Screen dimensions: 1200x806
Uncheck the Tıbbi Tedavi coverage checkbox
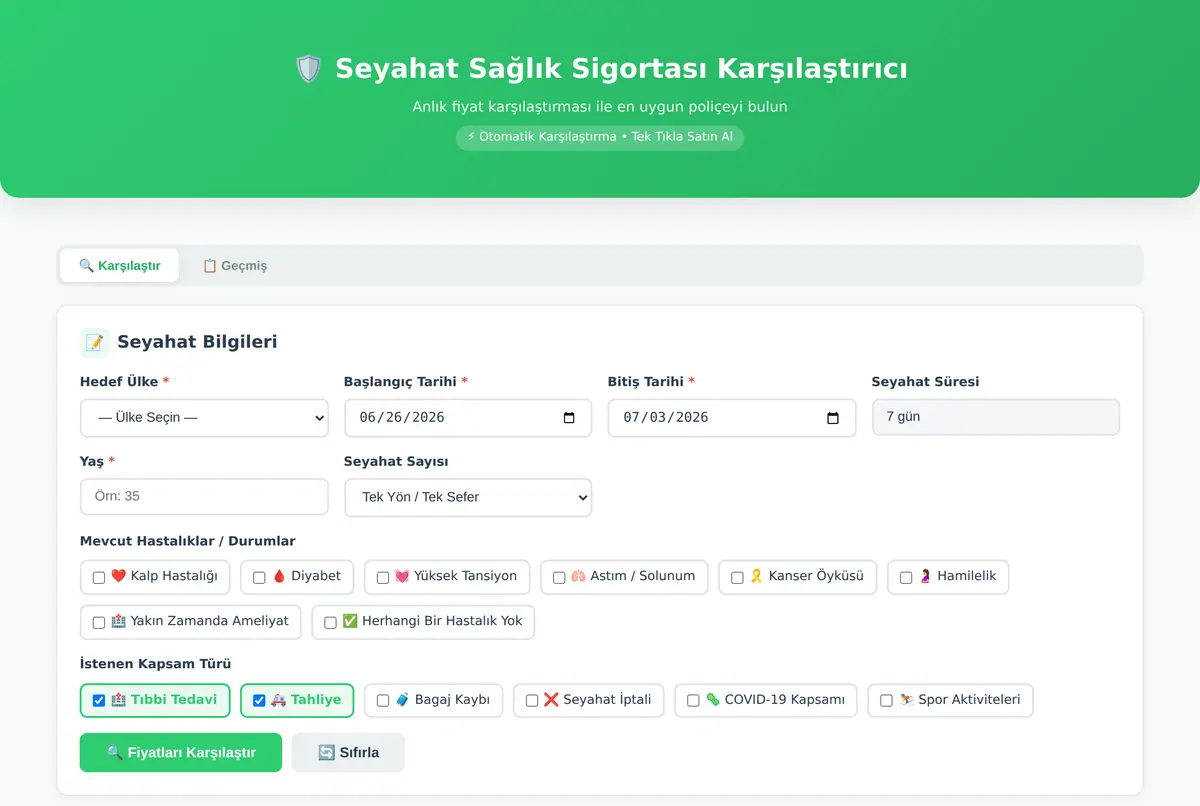pyautogui.click(x=99, y=701)
